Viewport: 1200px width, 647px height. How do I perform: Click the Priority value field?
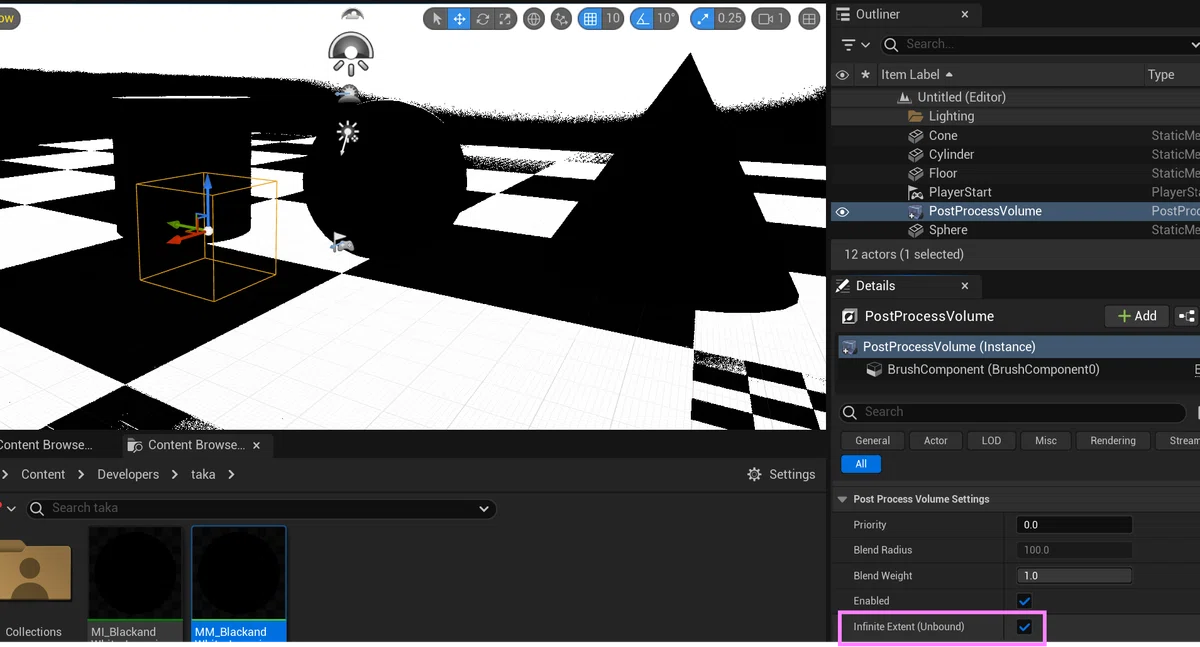coord(1074,525)
